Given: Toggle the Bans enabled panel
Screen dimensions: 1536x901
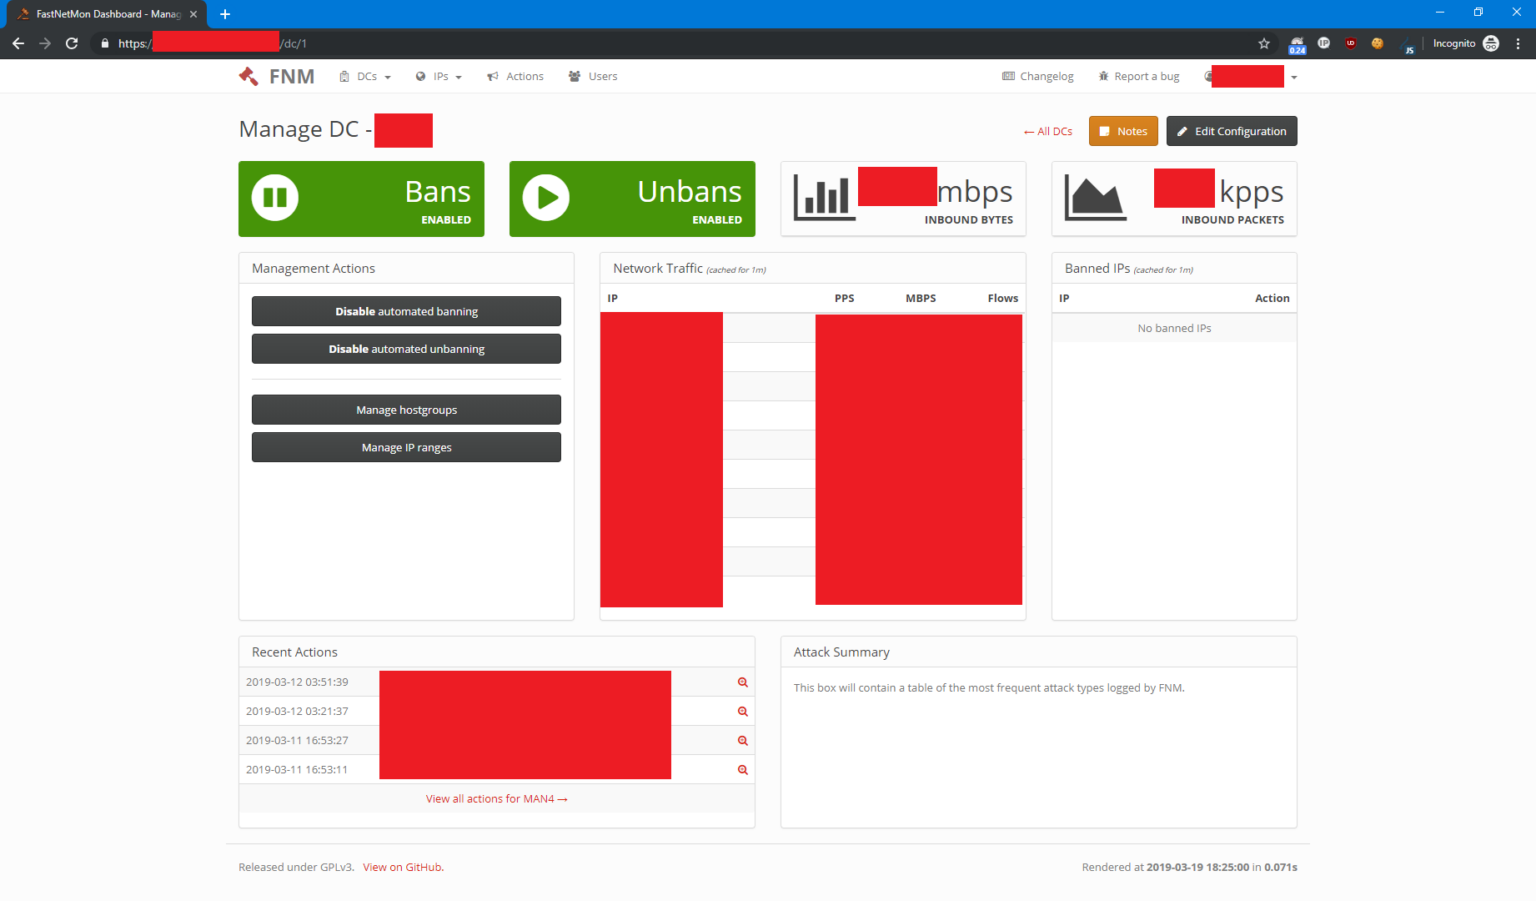Looking at the screenshot, I should tap(361, 198).
